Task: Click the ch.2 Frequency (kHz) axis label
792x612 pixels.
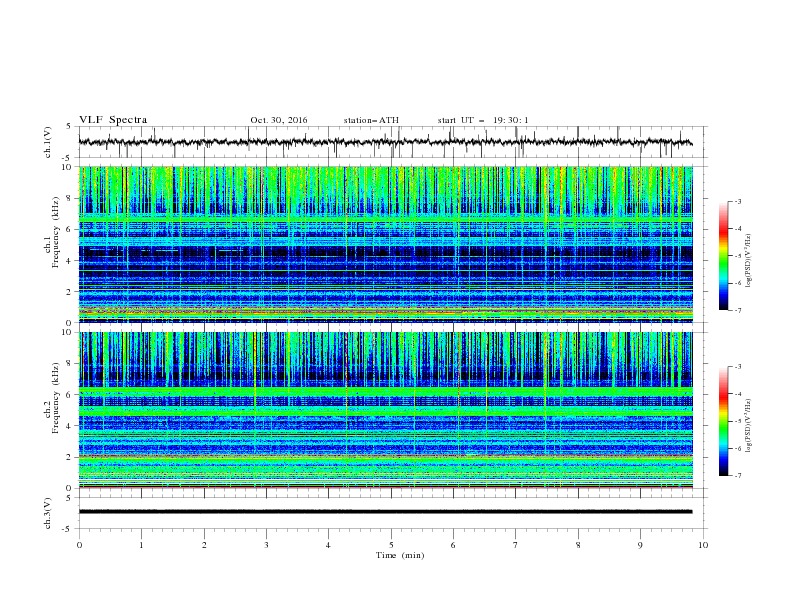Action: click(x=52, y=398)
